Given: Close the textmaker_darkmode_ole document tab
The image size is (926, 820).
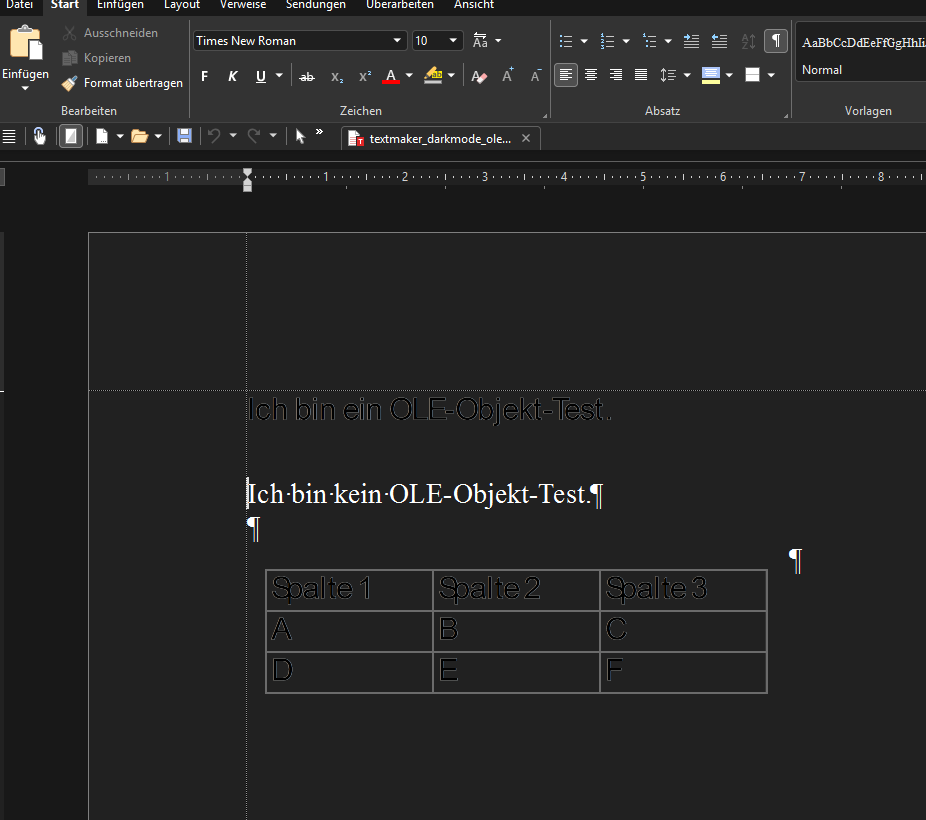Looking at the screenshot, I should [x=526, y=138].
